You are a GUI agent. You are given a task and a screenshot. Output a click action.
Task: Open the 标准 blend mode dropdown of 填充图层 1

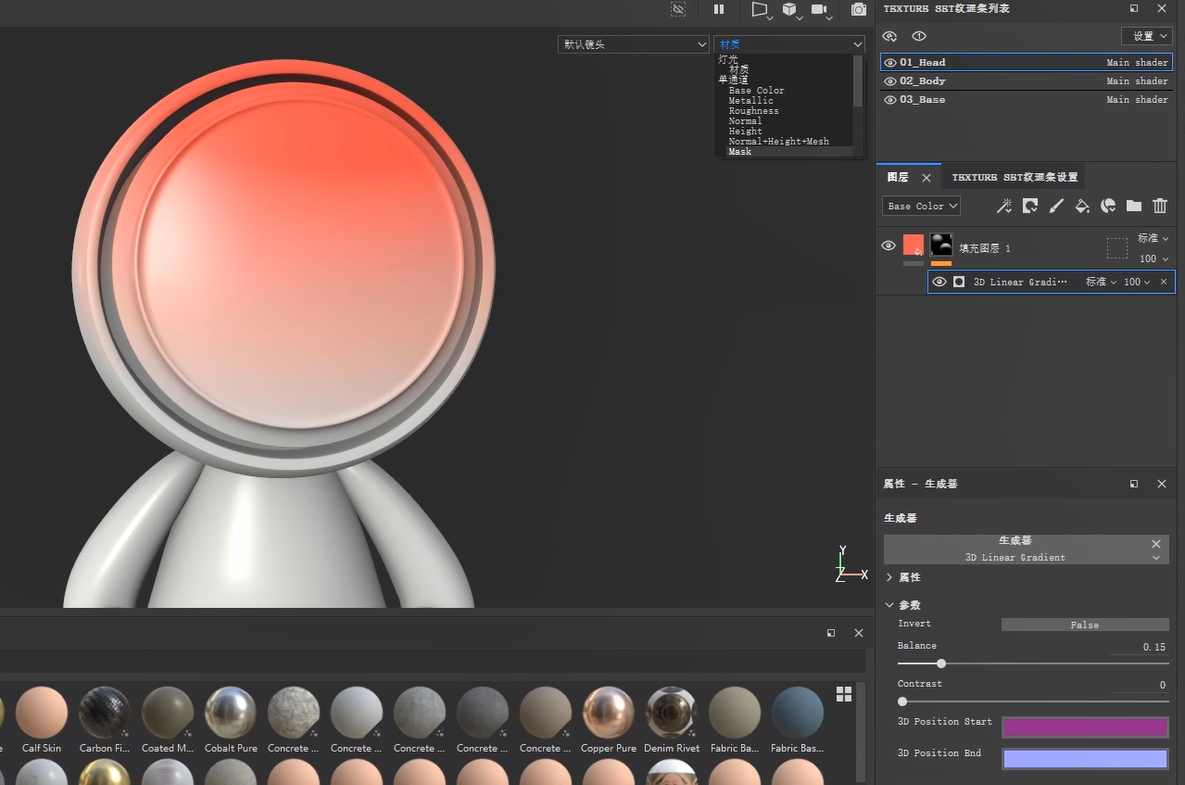click(1153, 238)
